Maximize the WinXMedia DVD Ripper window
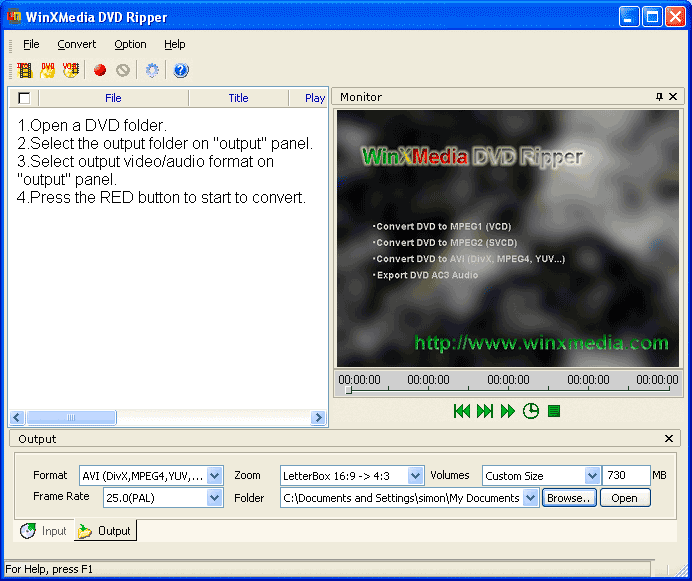 coord(652,17)
